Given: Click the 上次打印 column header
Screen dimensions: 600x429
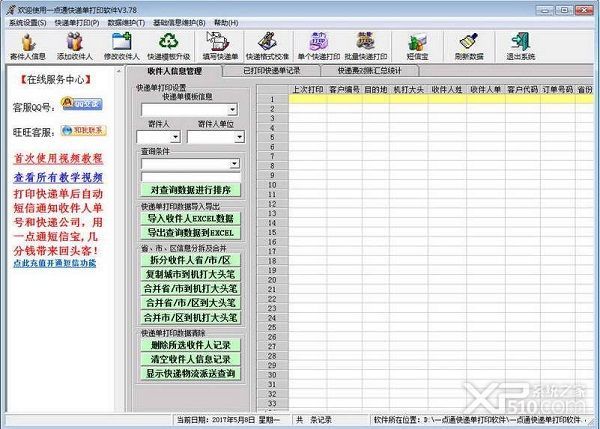Looking at the screenshot, I should [x=308, y=90].
